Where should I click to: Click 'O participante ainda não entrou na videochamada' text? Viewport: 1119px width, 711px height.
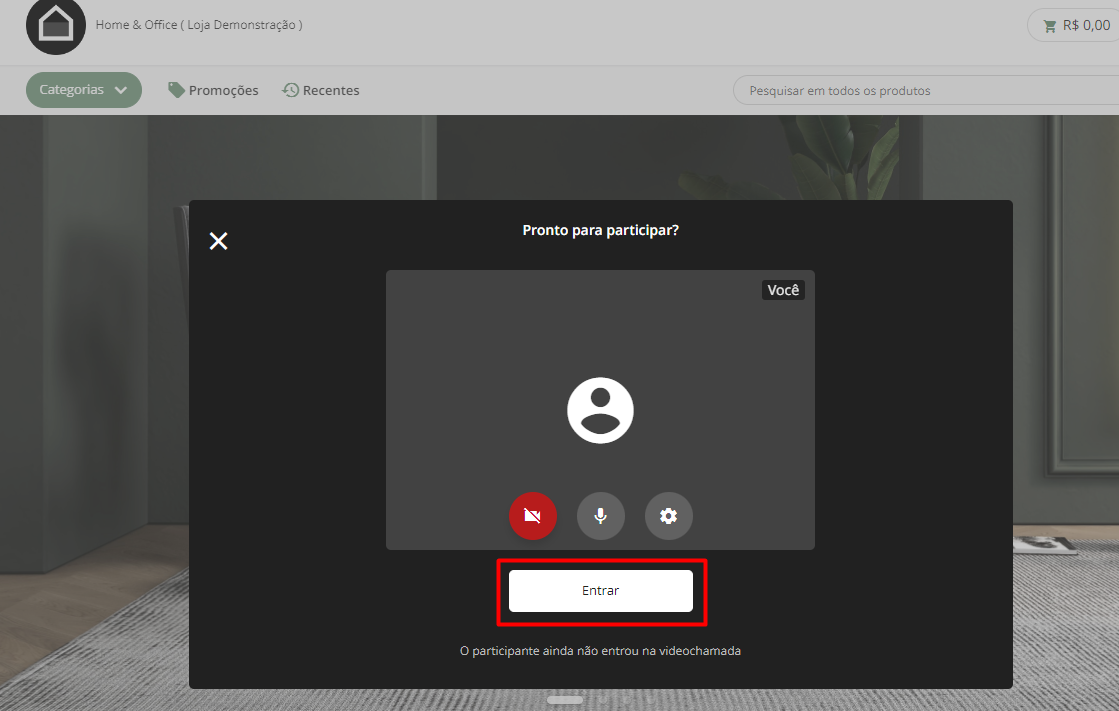click(600, 651)
